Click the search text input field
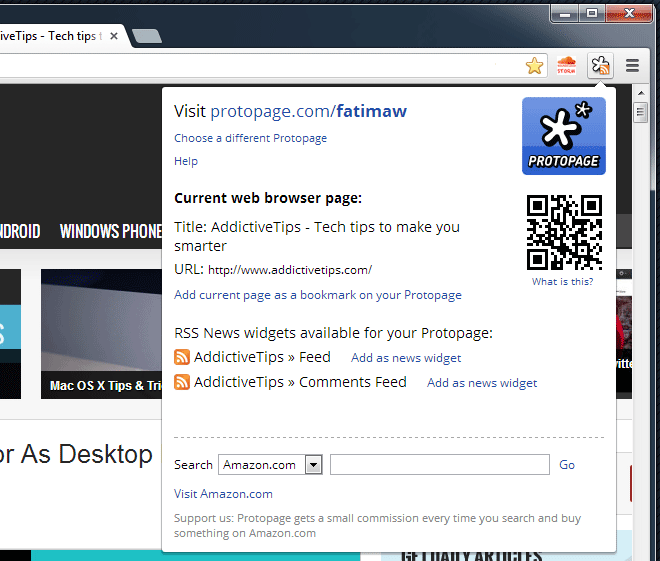This screenshot has width=660, height=561. pyautogui.click(x=440, y=465)
